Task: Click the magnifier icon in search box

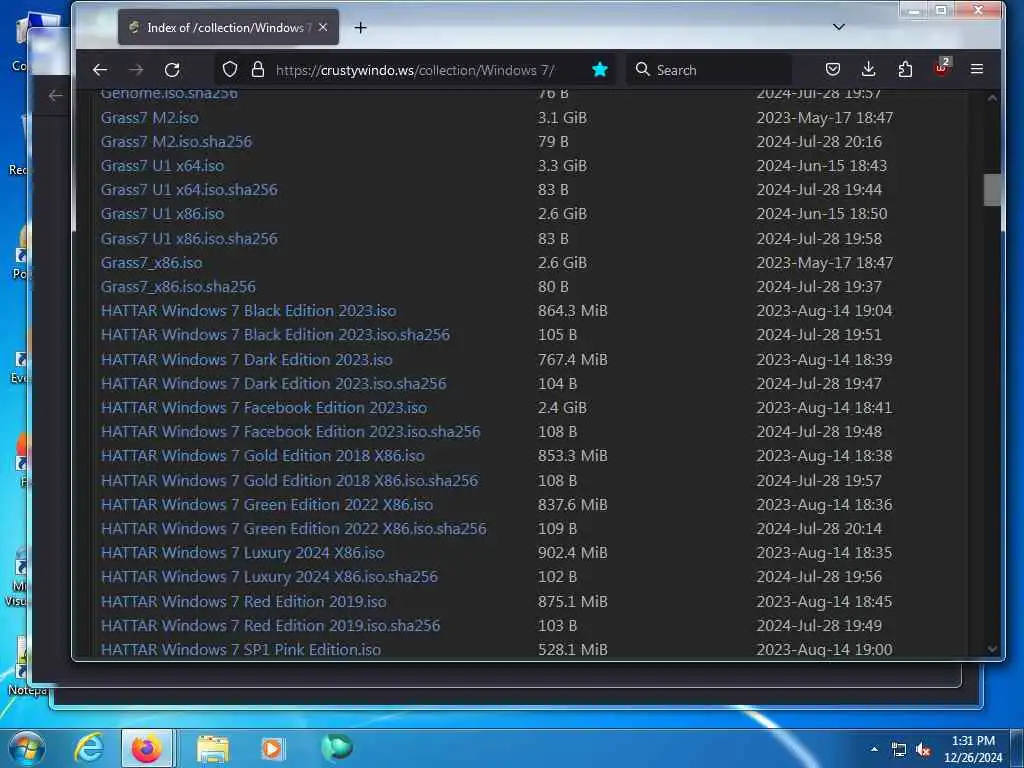Action: pos(643,69)
